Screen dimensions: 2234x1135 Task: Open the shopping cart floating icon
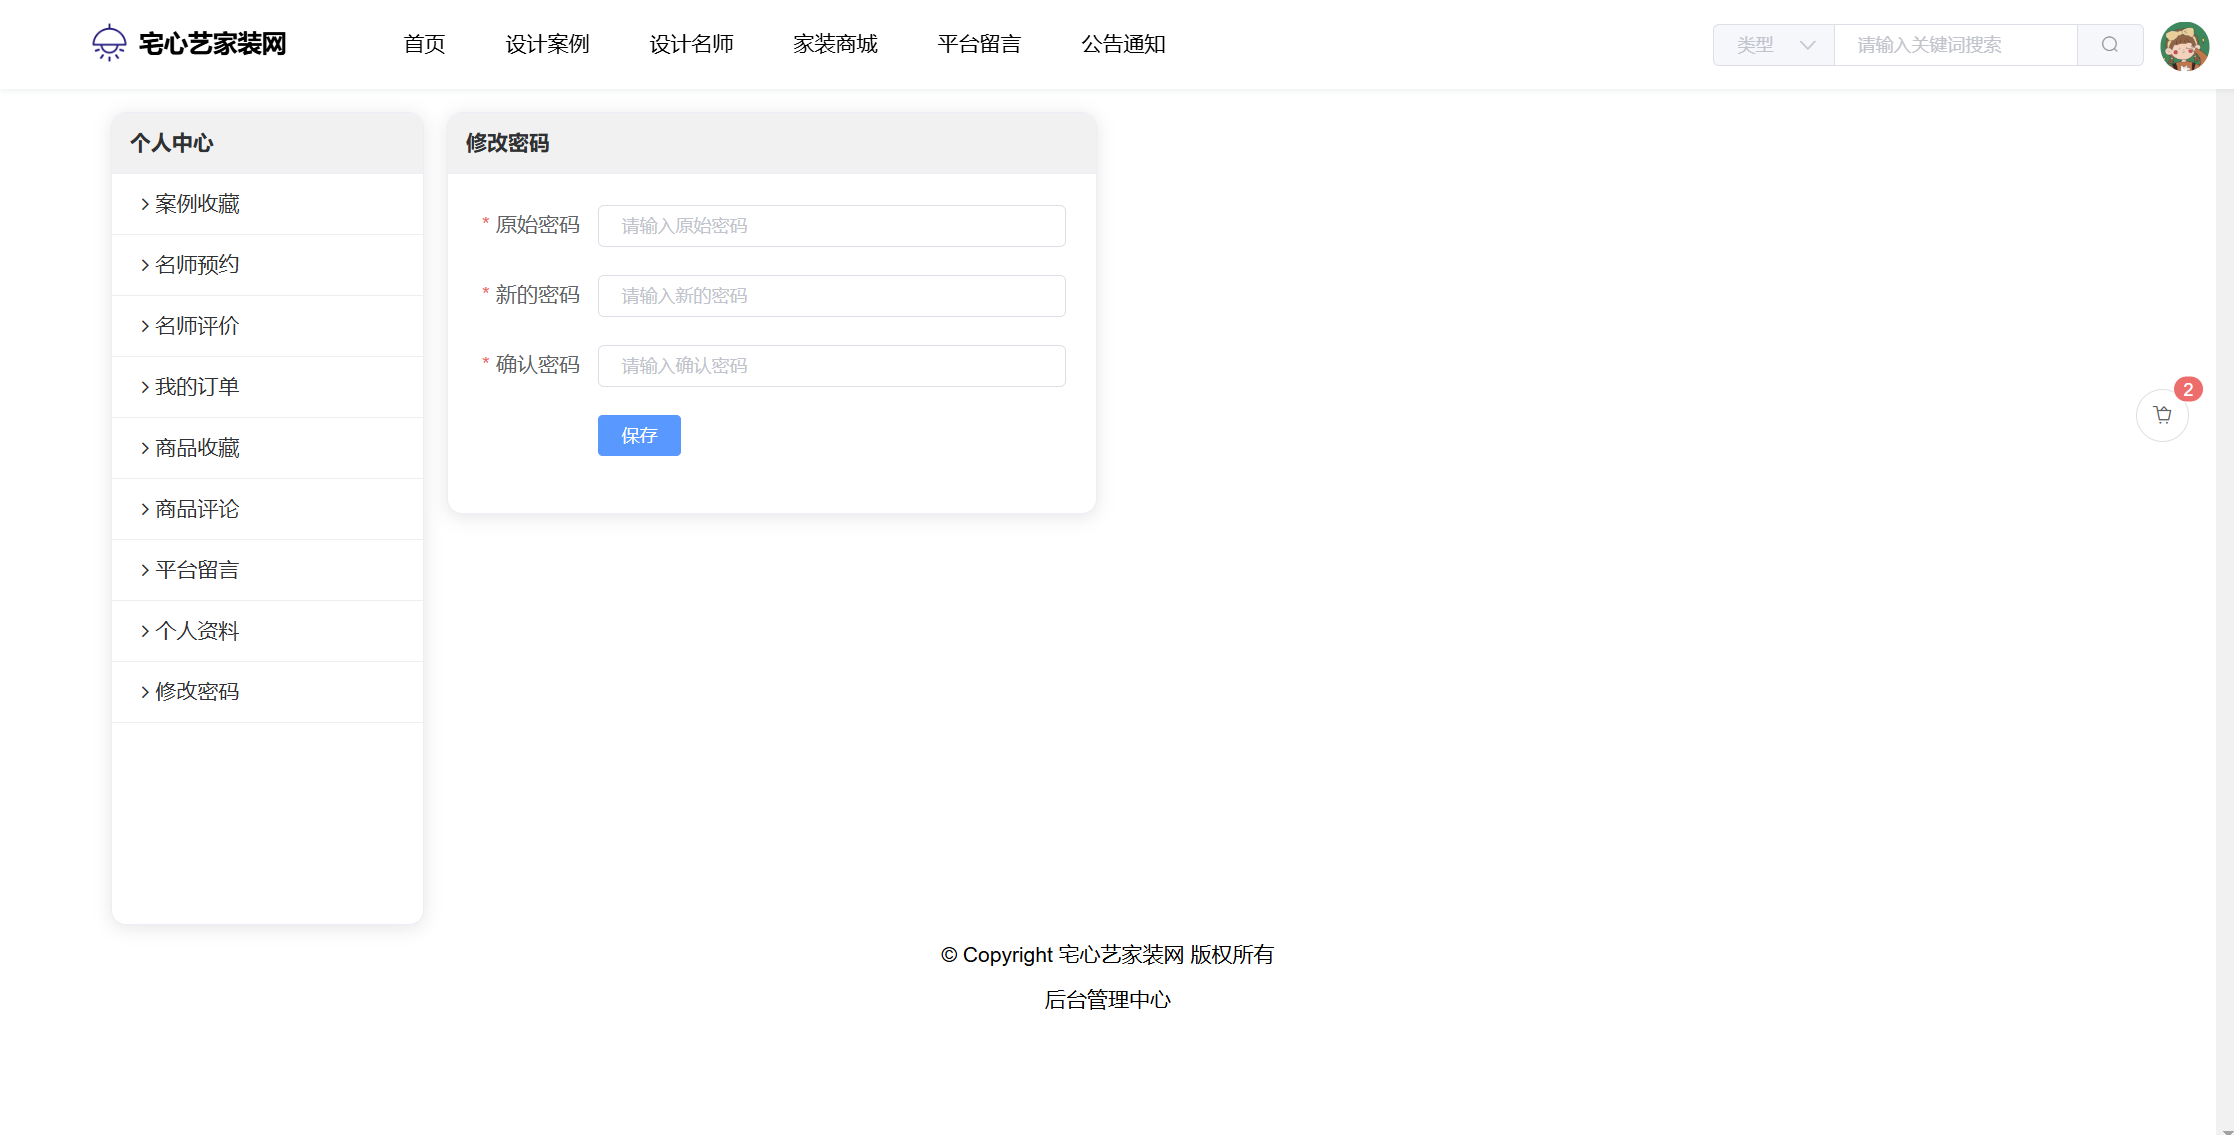tap(2162, 415)
